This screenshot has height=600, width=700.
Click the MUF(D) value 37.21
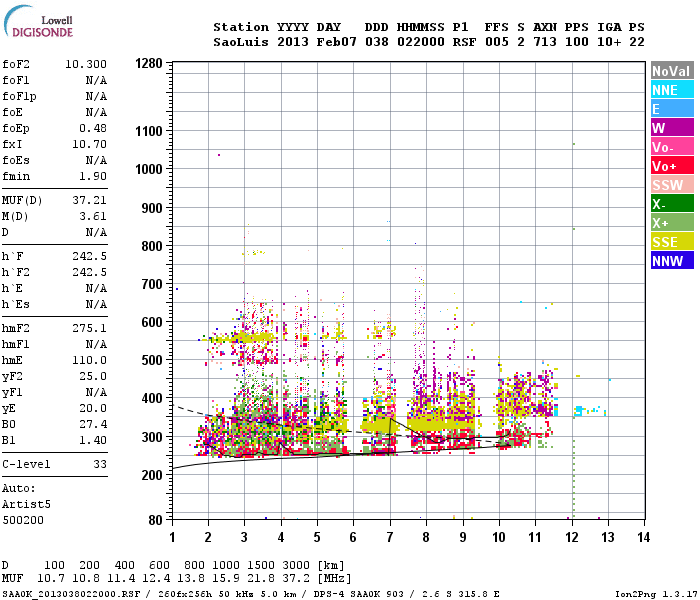coord(89,200)
